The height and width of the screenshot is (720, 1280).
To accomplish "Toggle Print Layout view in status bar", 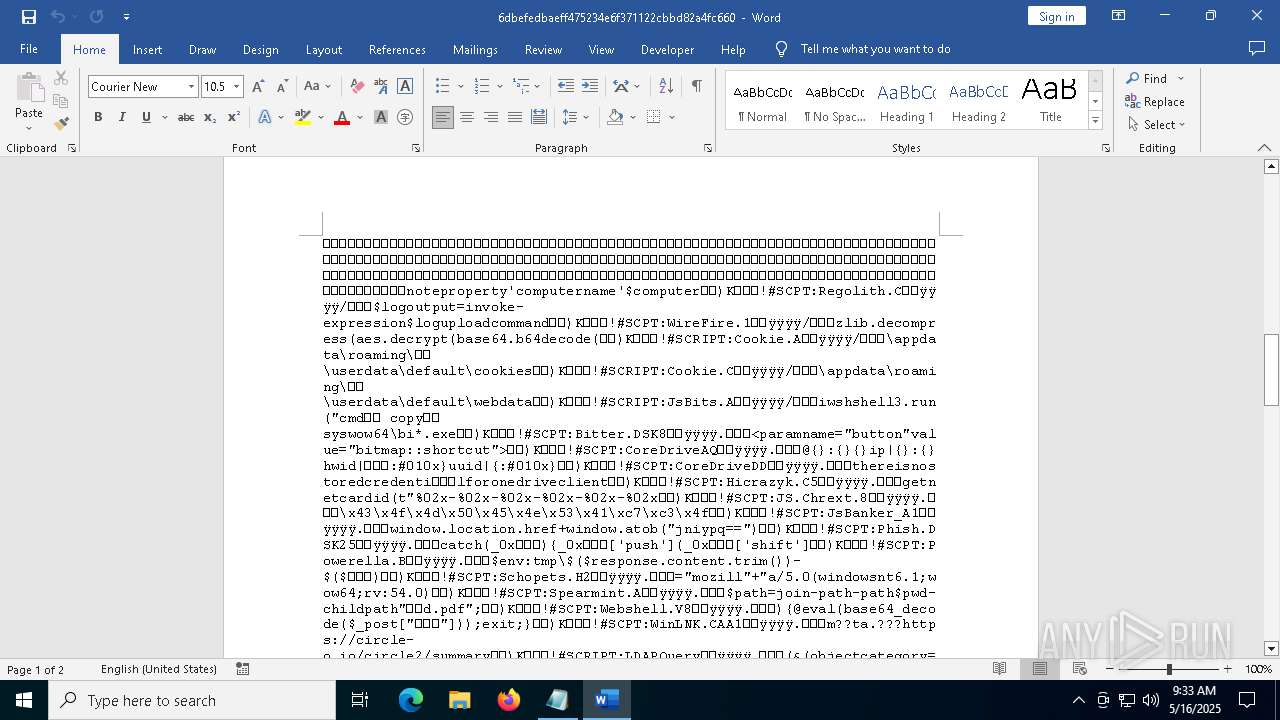I will (x=1040, y=669).
